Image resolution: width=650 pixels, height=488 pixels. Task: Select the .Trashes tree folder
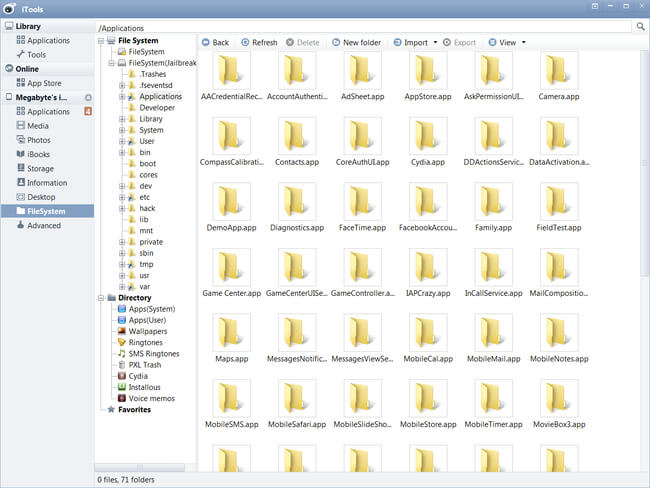[x=148, y=74]
